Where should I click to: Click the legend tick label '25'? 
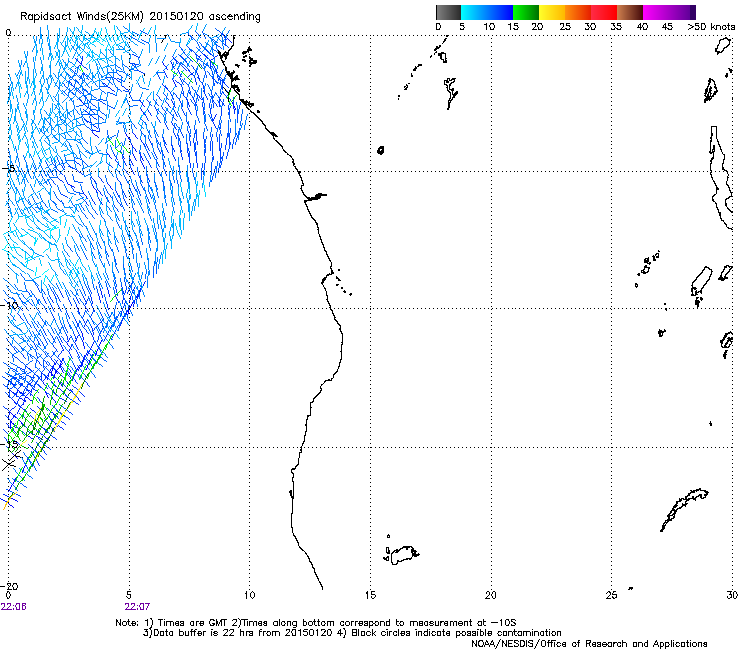tap(565, 27)
